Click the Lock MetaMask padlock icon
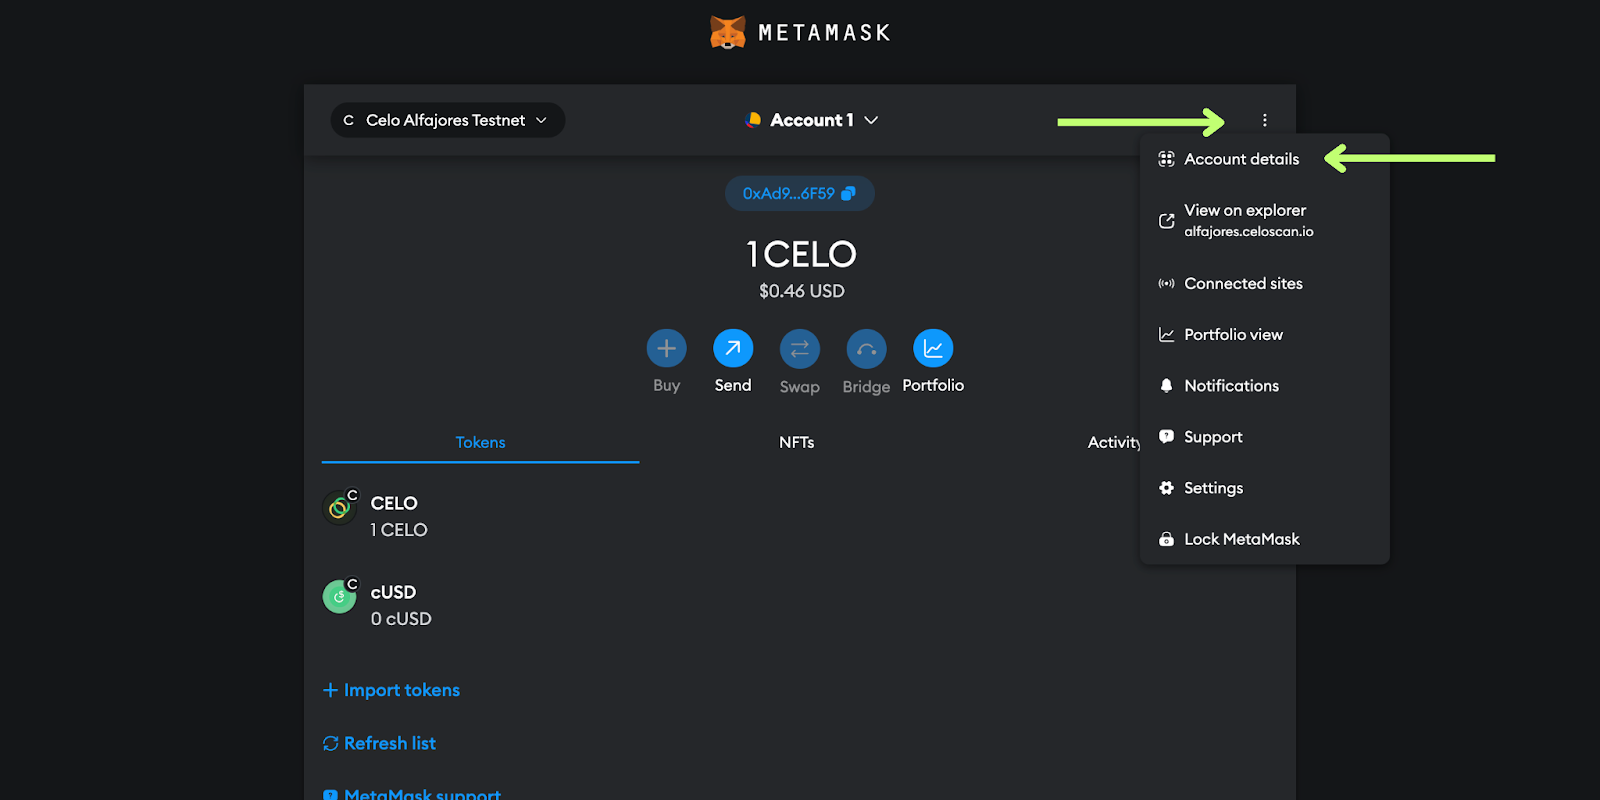 coord(1166,539)
